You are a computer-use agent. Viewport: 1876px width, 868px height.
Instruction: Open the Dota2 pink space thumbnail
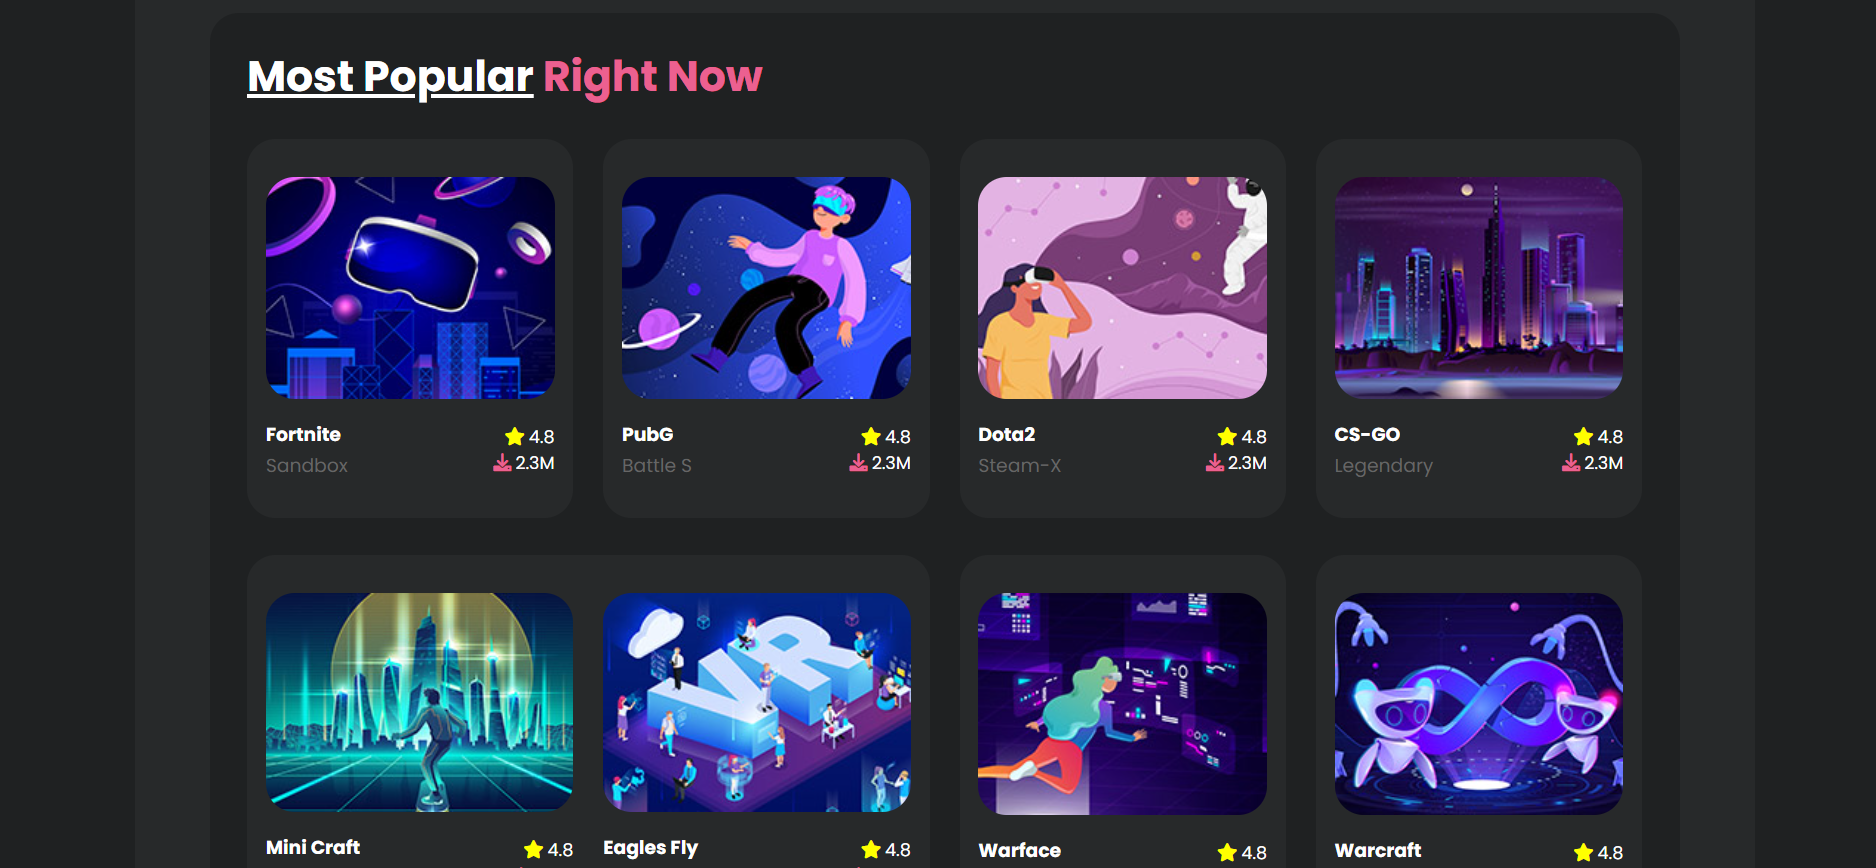tap(1122, 288)
